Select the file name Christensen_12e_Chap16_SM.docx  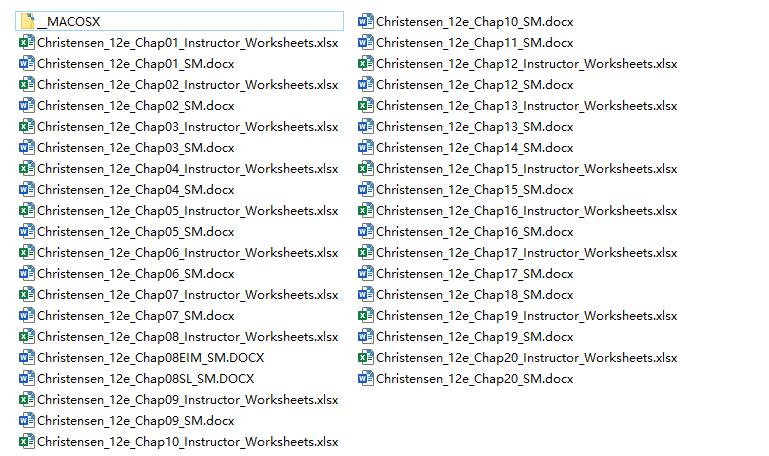tap(475, 232)
